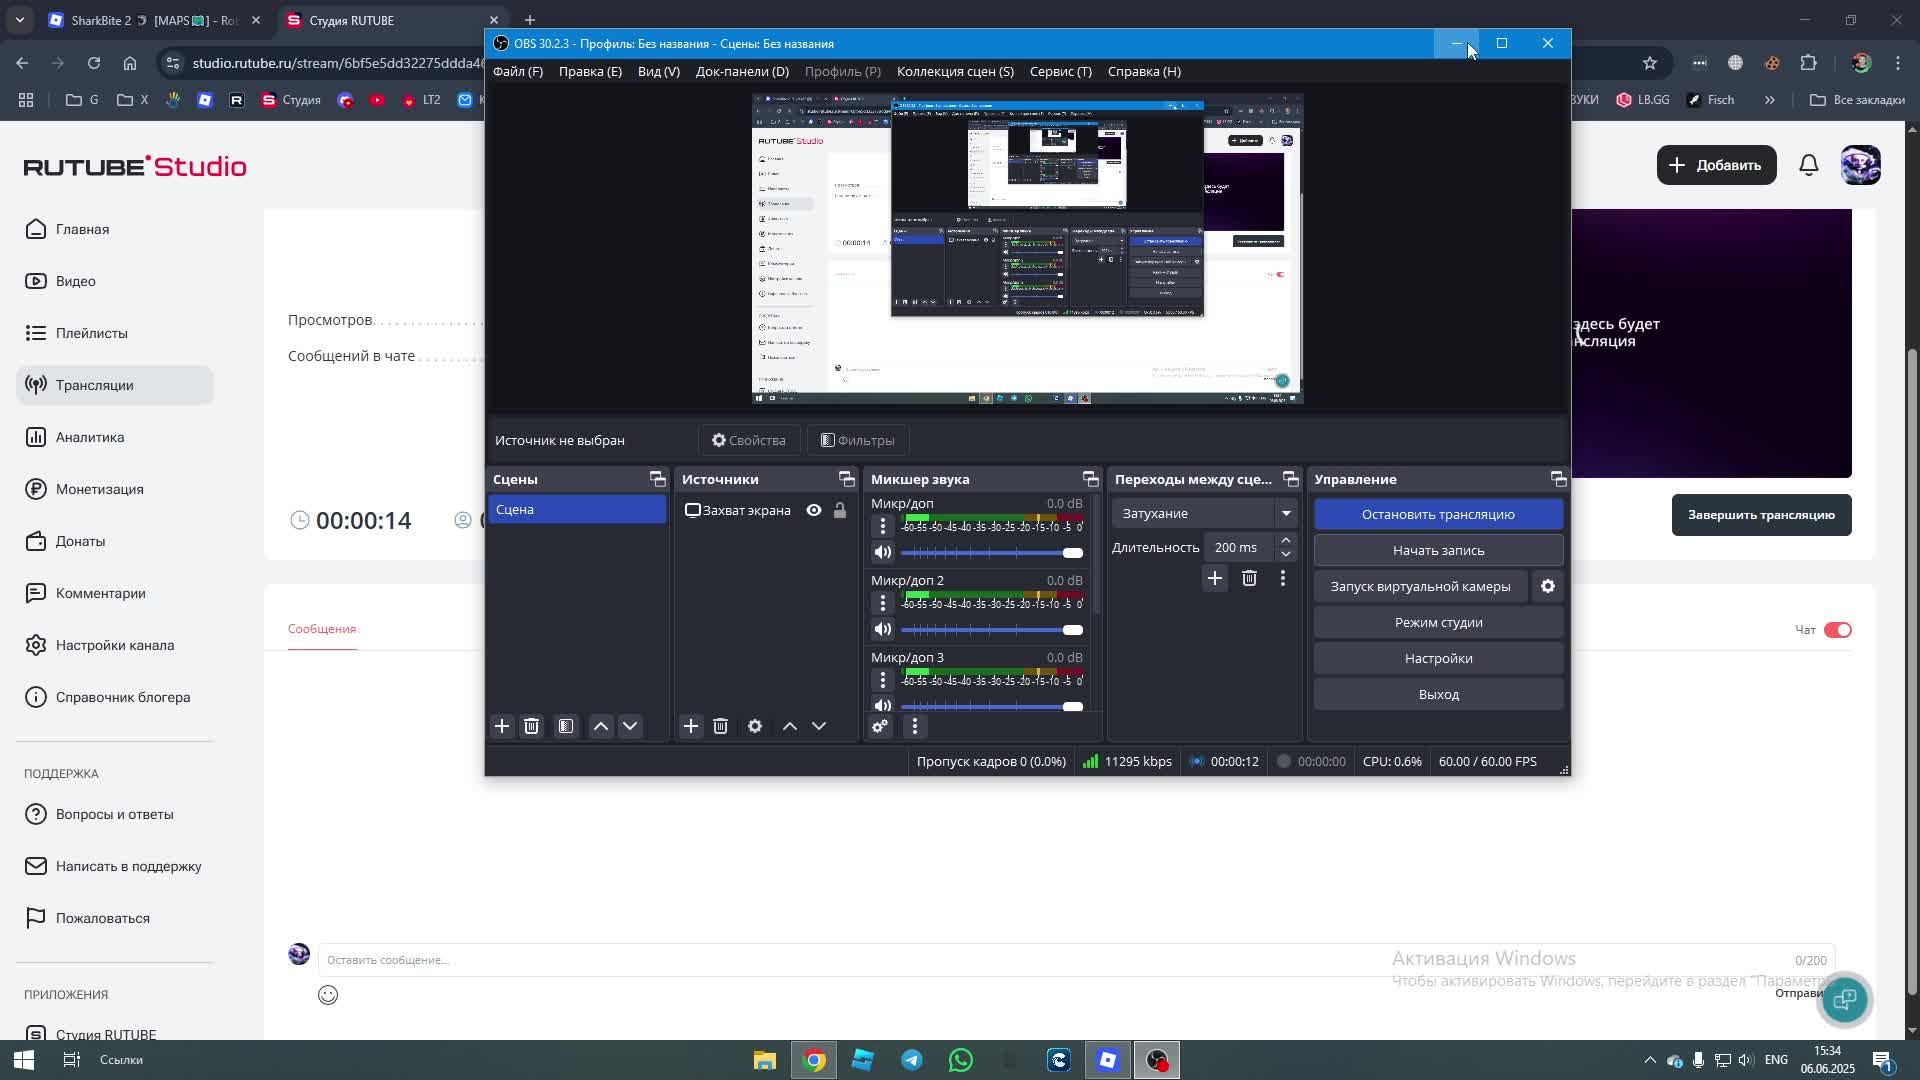
Task: Open the Микр/доп channel options menu
Action: 882,526
